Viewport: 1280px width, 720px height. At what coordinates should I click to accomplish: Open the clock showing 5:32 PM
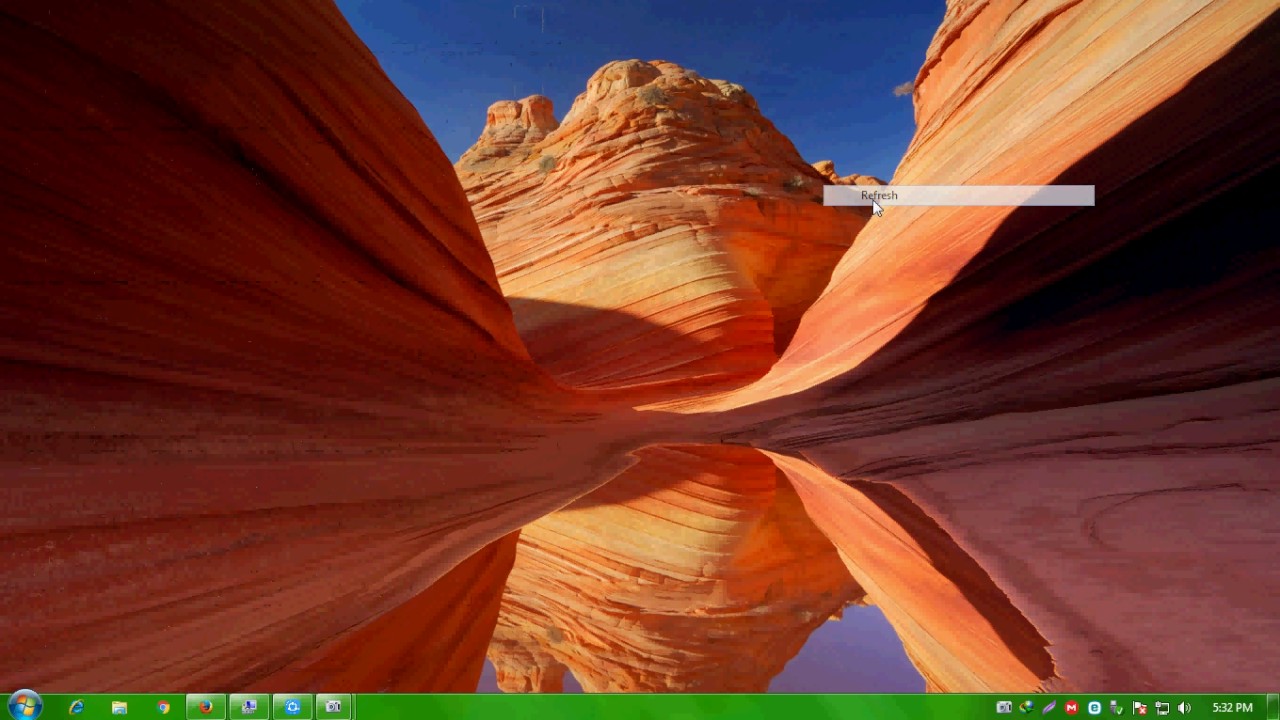1232,708
